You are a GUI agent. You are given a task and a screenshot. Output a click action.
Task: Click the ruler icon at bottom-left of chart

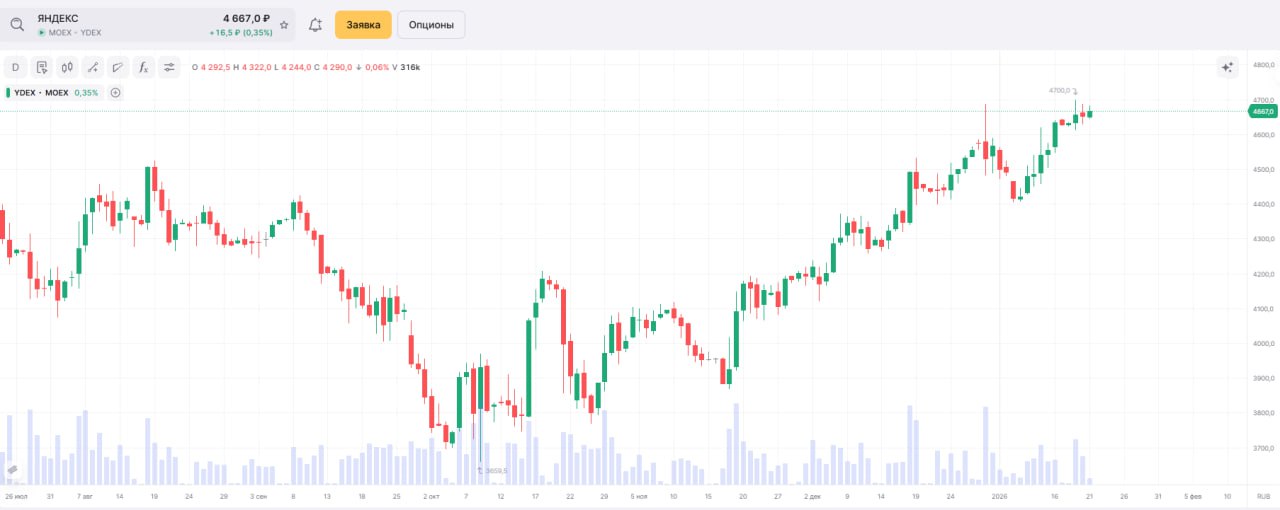12,468
